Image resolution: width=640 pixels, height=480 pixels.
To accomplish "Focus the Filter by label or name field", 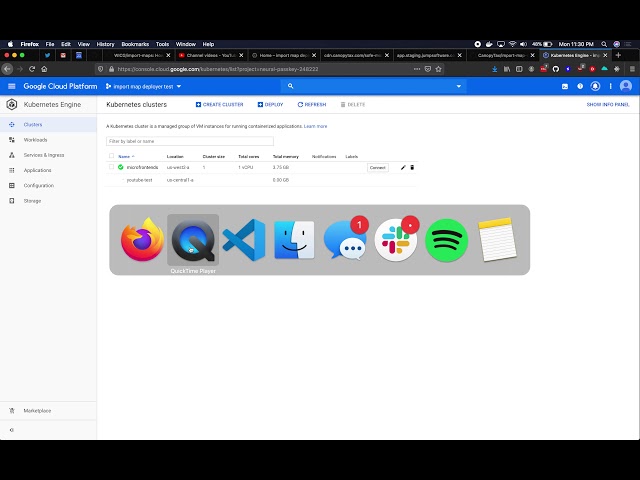I will coord(190,141).
